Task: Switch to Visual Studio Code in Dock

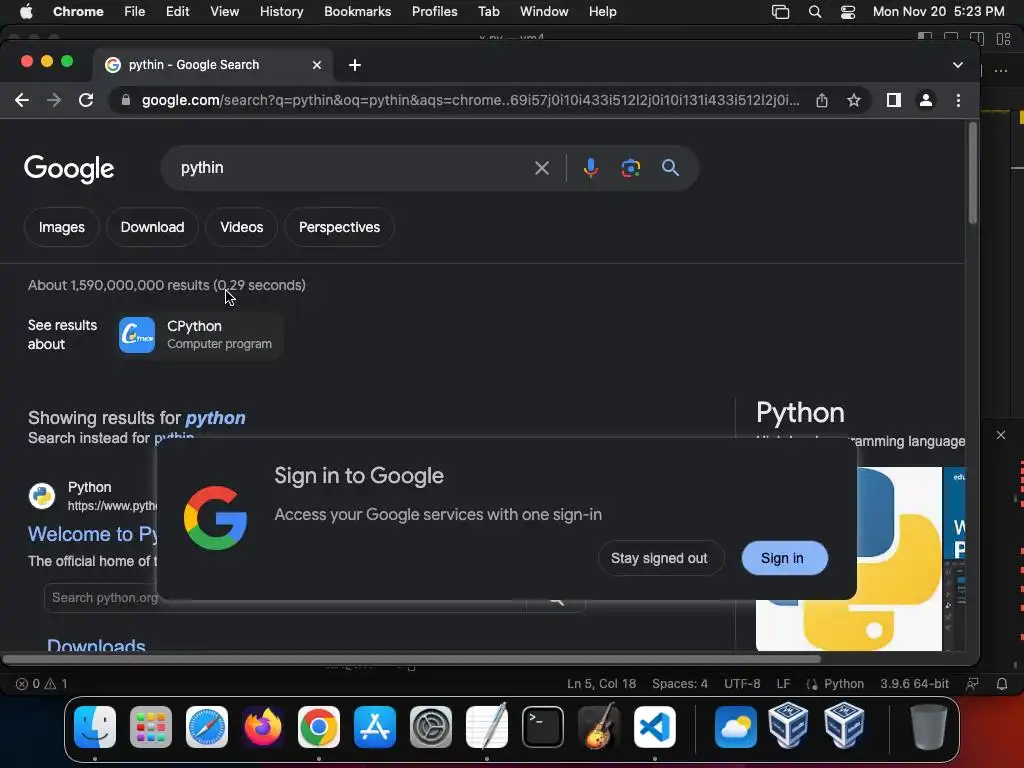Action: (x=655, y=727)
